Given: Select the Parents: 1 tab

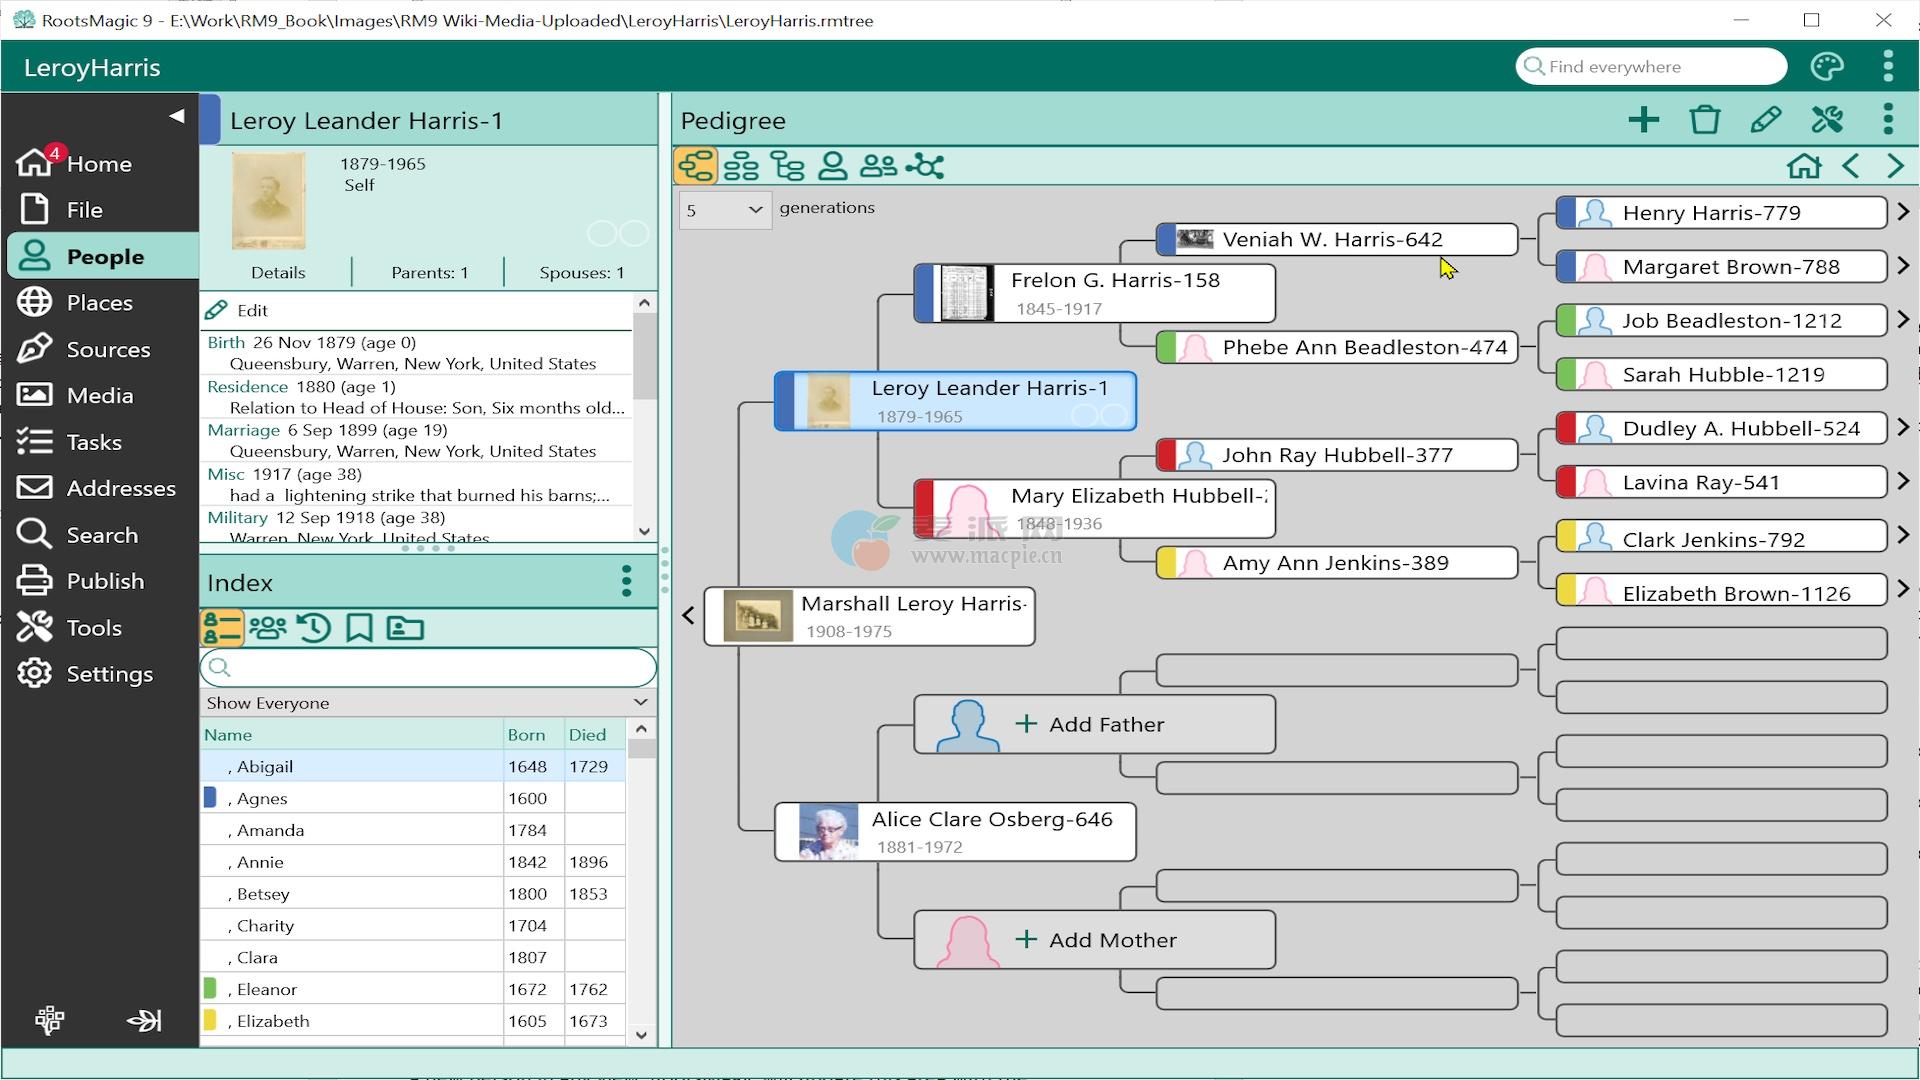Looking at the screenshot, I should [429, 272].
